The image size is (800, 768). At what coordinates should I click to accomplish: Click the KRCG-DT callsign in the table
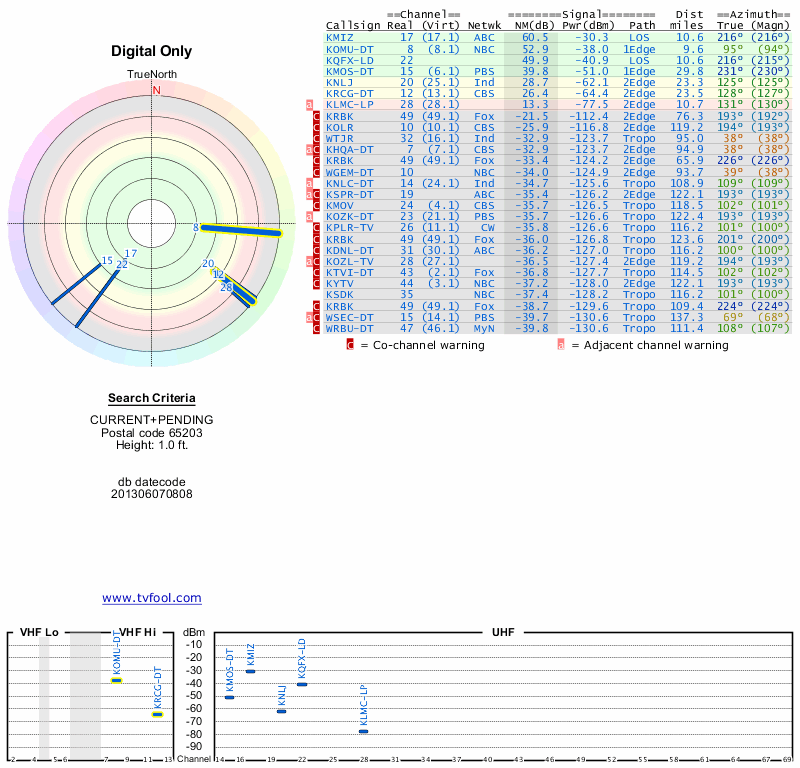point(350,93)
